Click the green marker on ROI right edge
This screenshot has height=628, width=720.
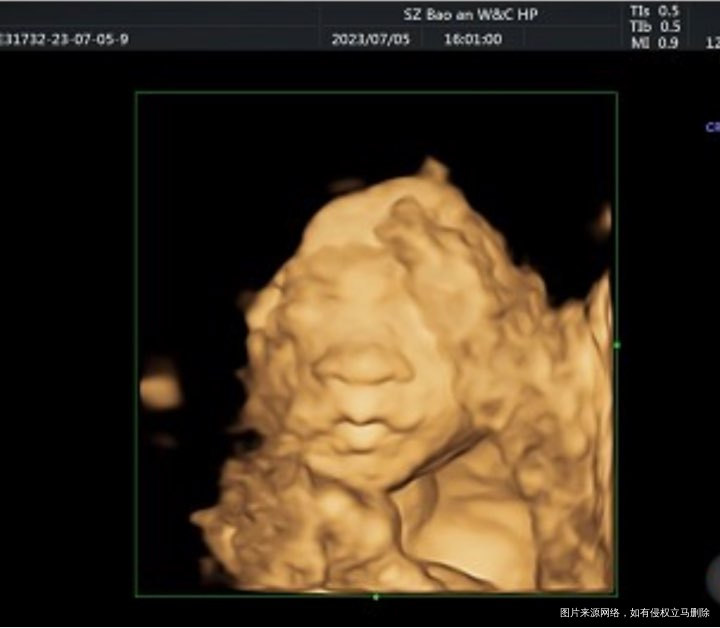(616, 345)
